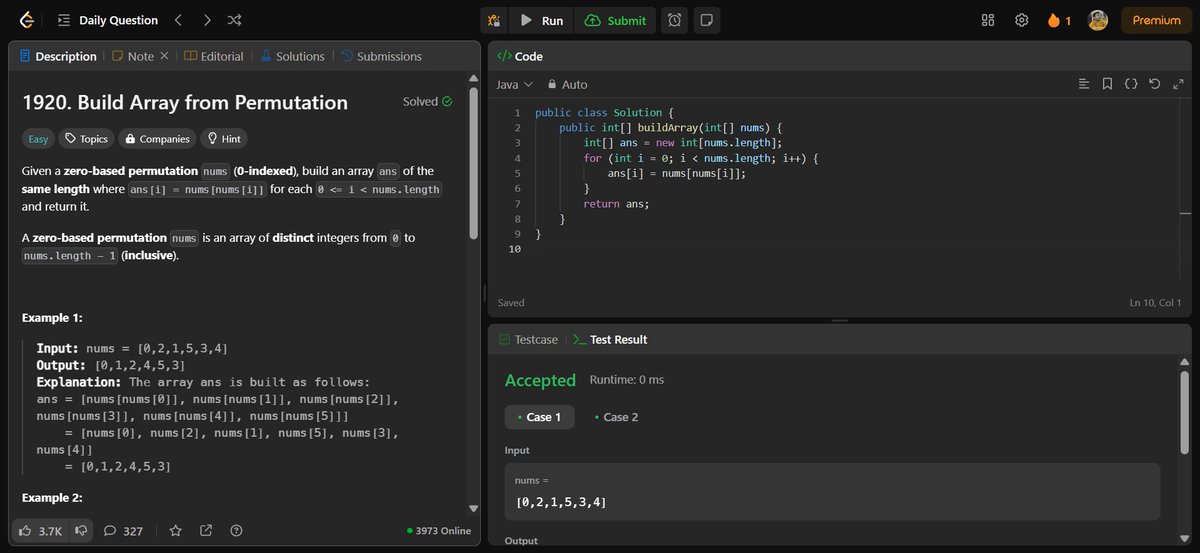Viewport: 1200px width, 553px height.
Task: Click the format code lines icon
Action: click(x=1084, y=85)
